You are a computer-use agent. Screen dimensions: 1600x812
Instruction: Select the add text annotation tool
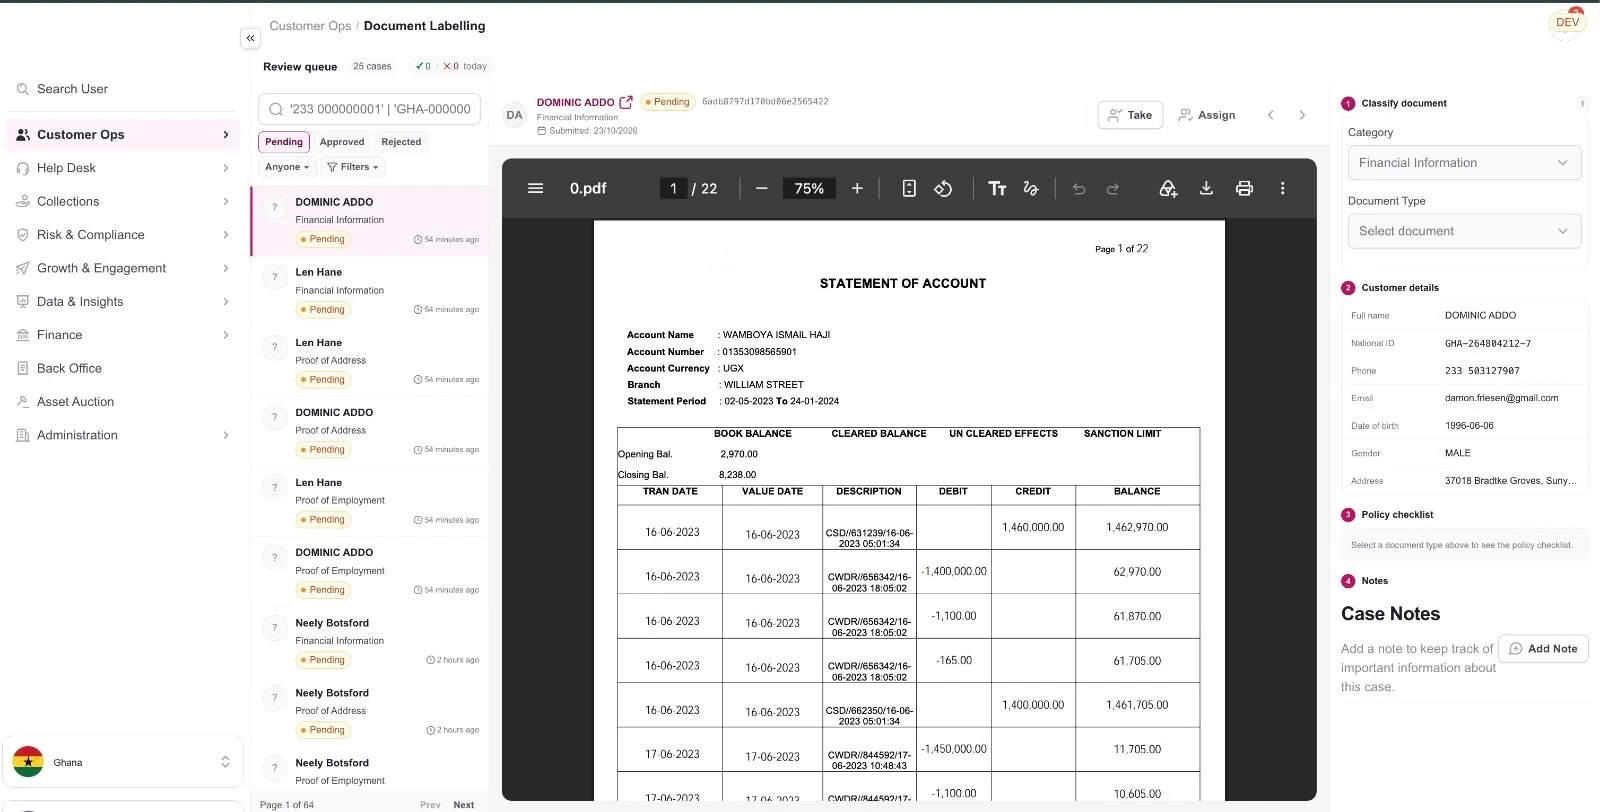pyautogui.click(x=997, y=188)
